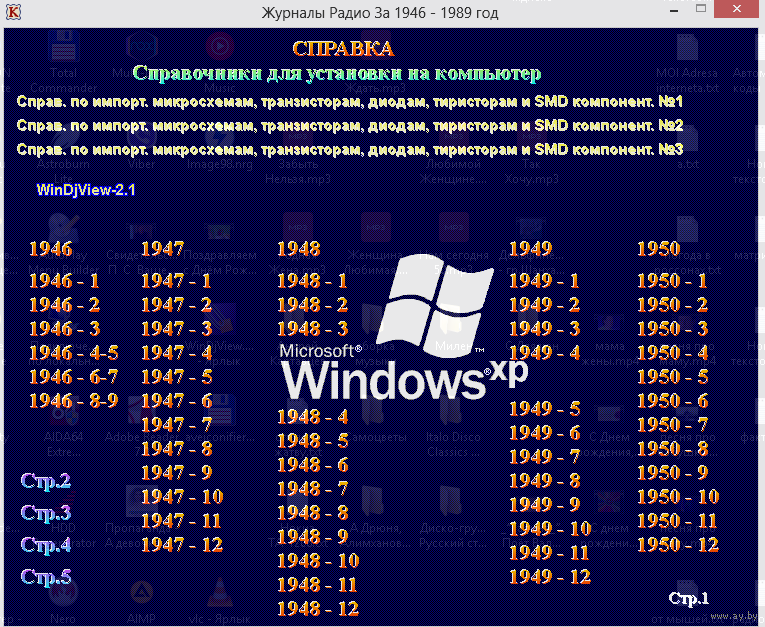Click the WinDjView-2.1 installer link
This screenshot has height=627, width=765.
pyautogui.click(x=86, y=190)
